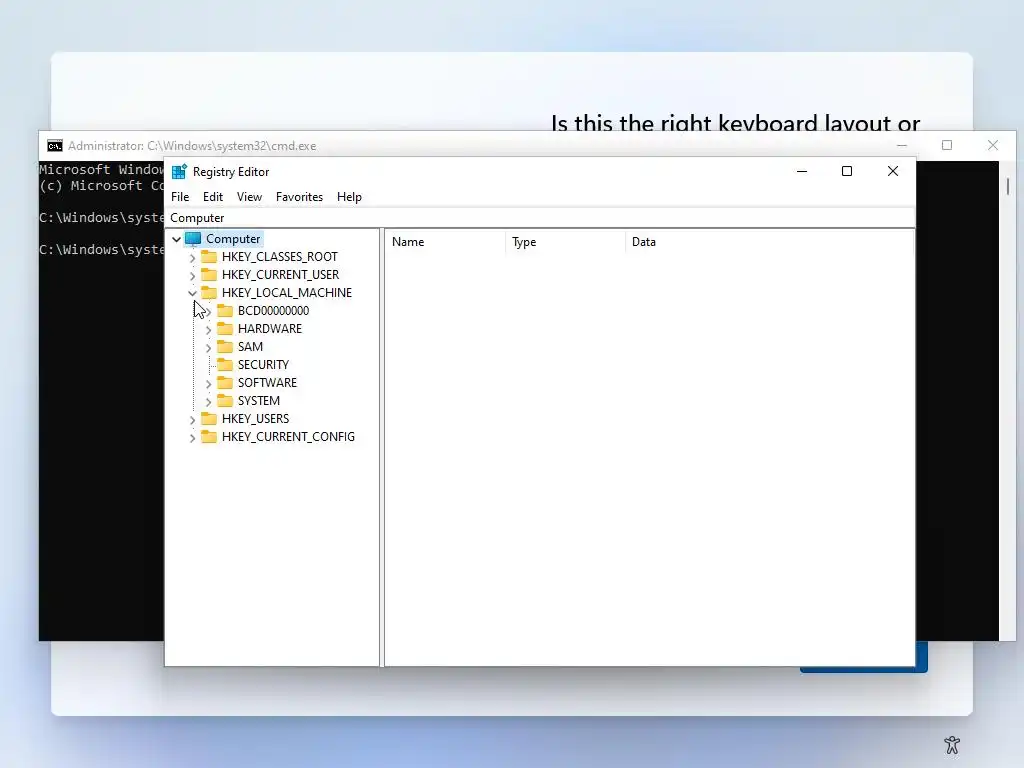Close the Command Prompt window
1024x768 pixels.
(x=993, y=145)
